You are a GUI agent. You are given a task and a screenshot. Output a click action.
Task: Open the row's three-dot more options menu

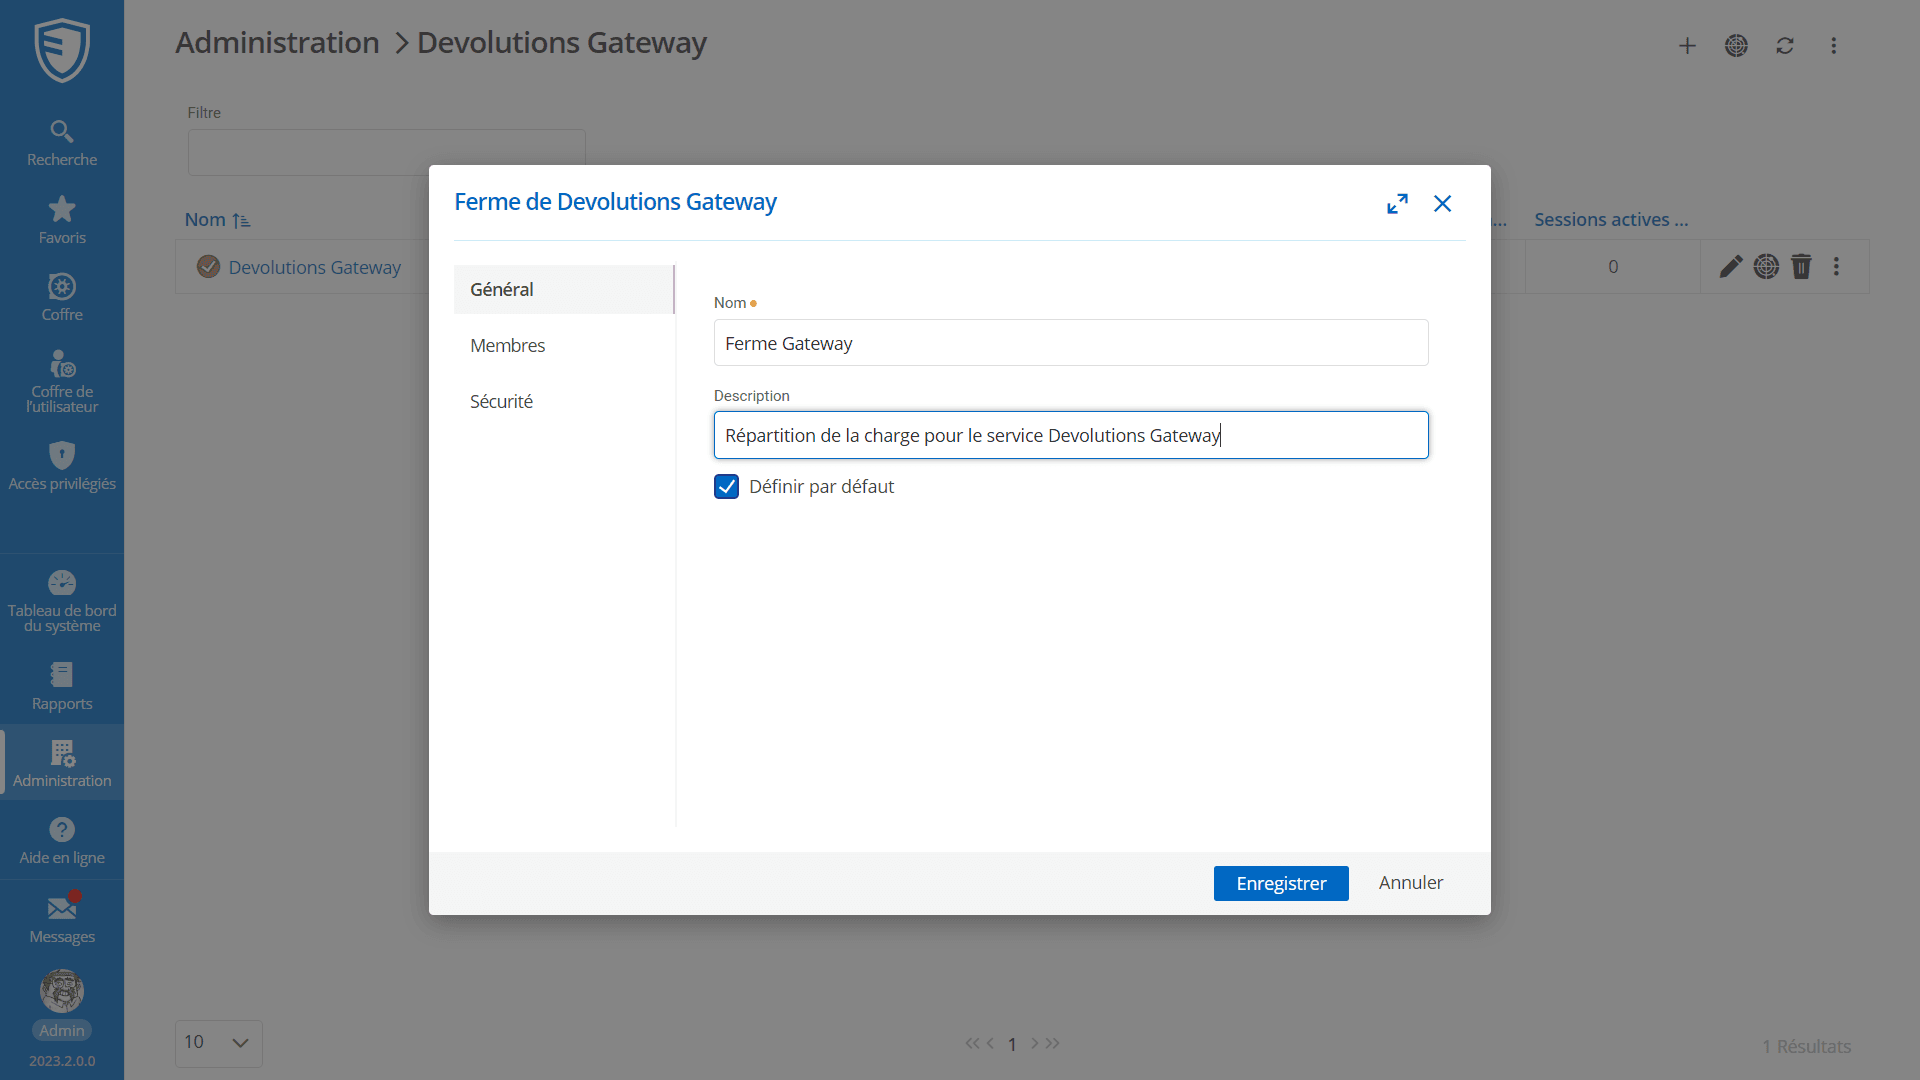click(x=1836, y=267)
